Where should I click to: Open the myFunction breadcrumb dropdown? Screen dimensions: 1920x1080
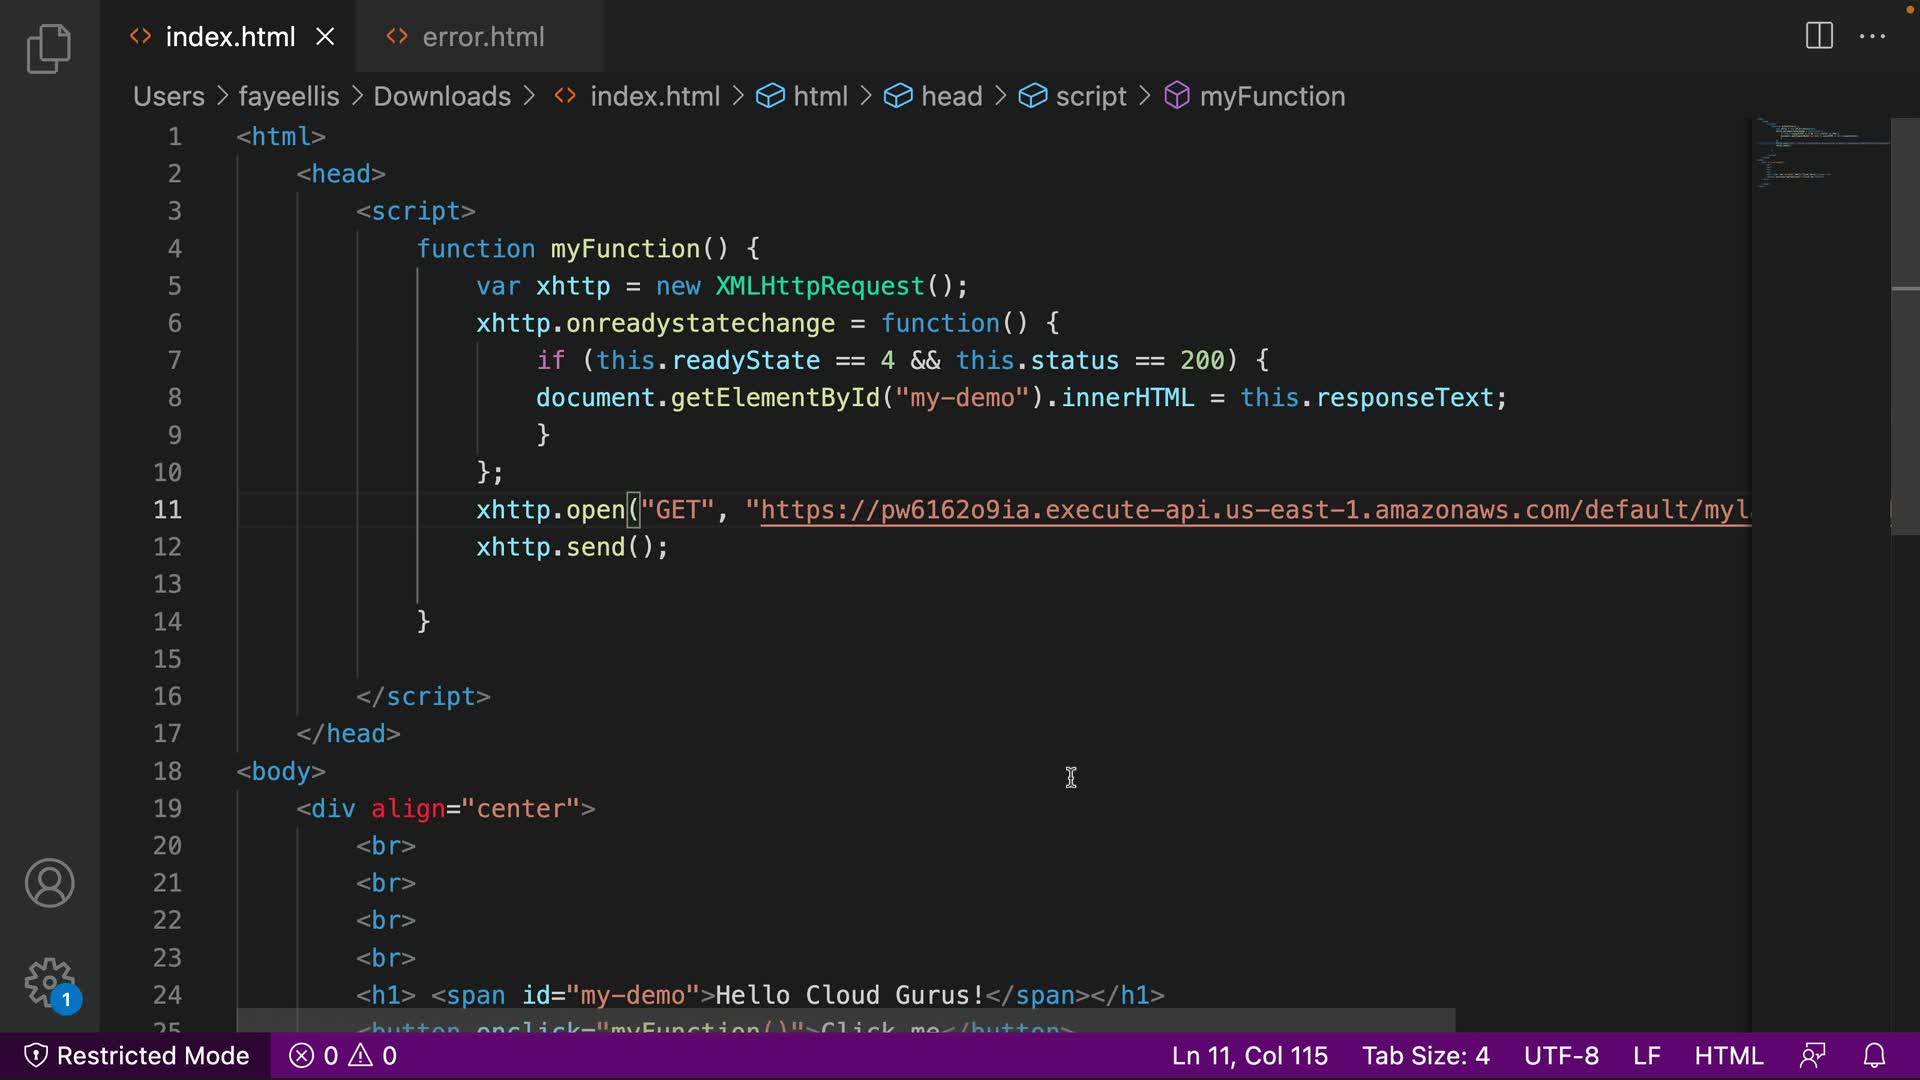pos(1271,96)
